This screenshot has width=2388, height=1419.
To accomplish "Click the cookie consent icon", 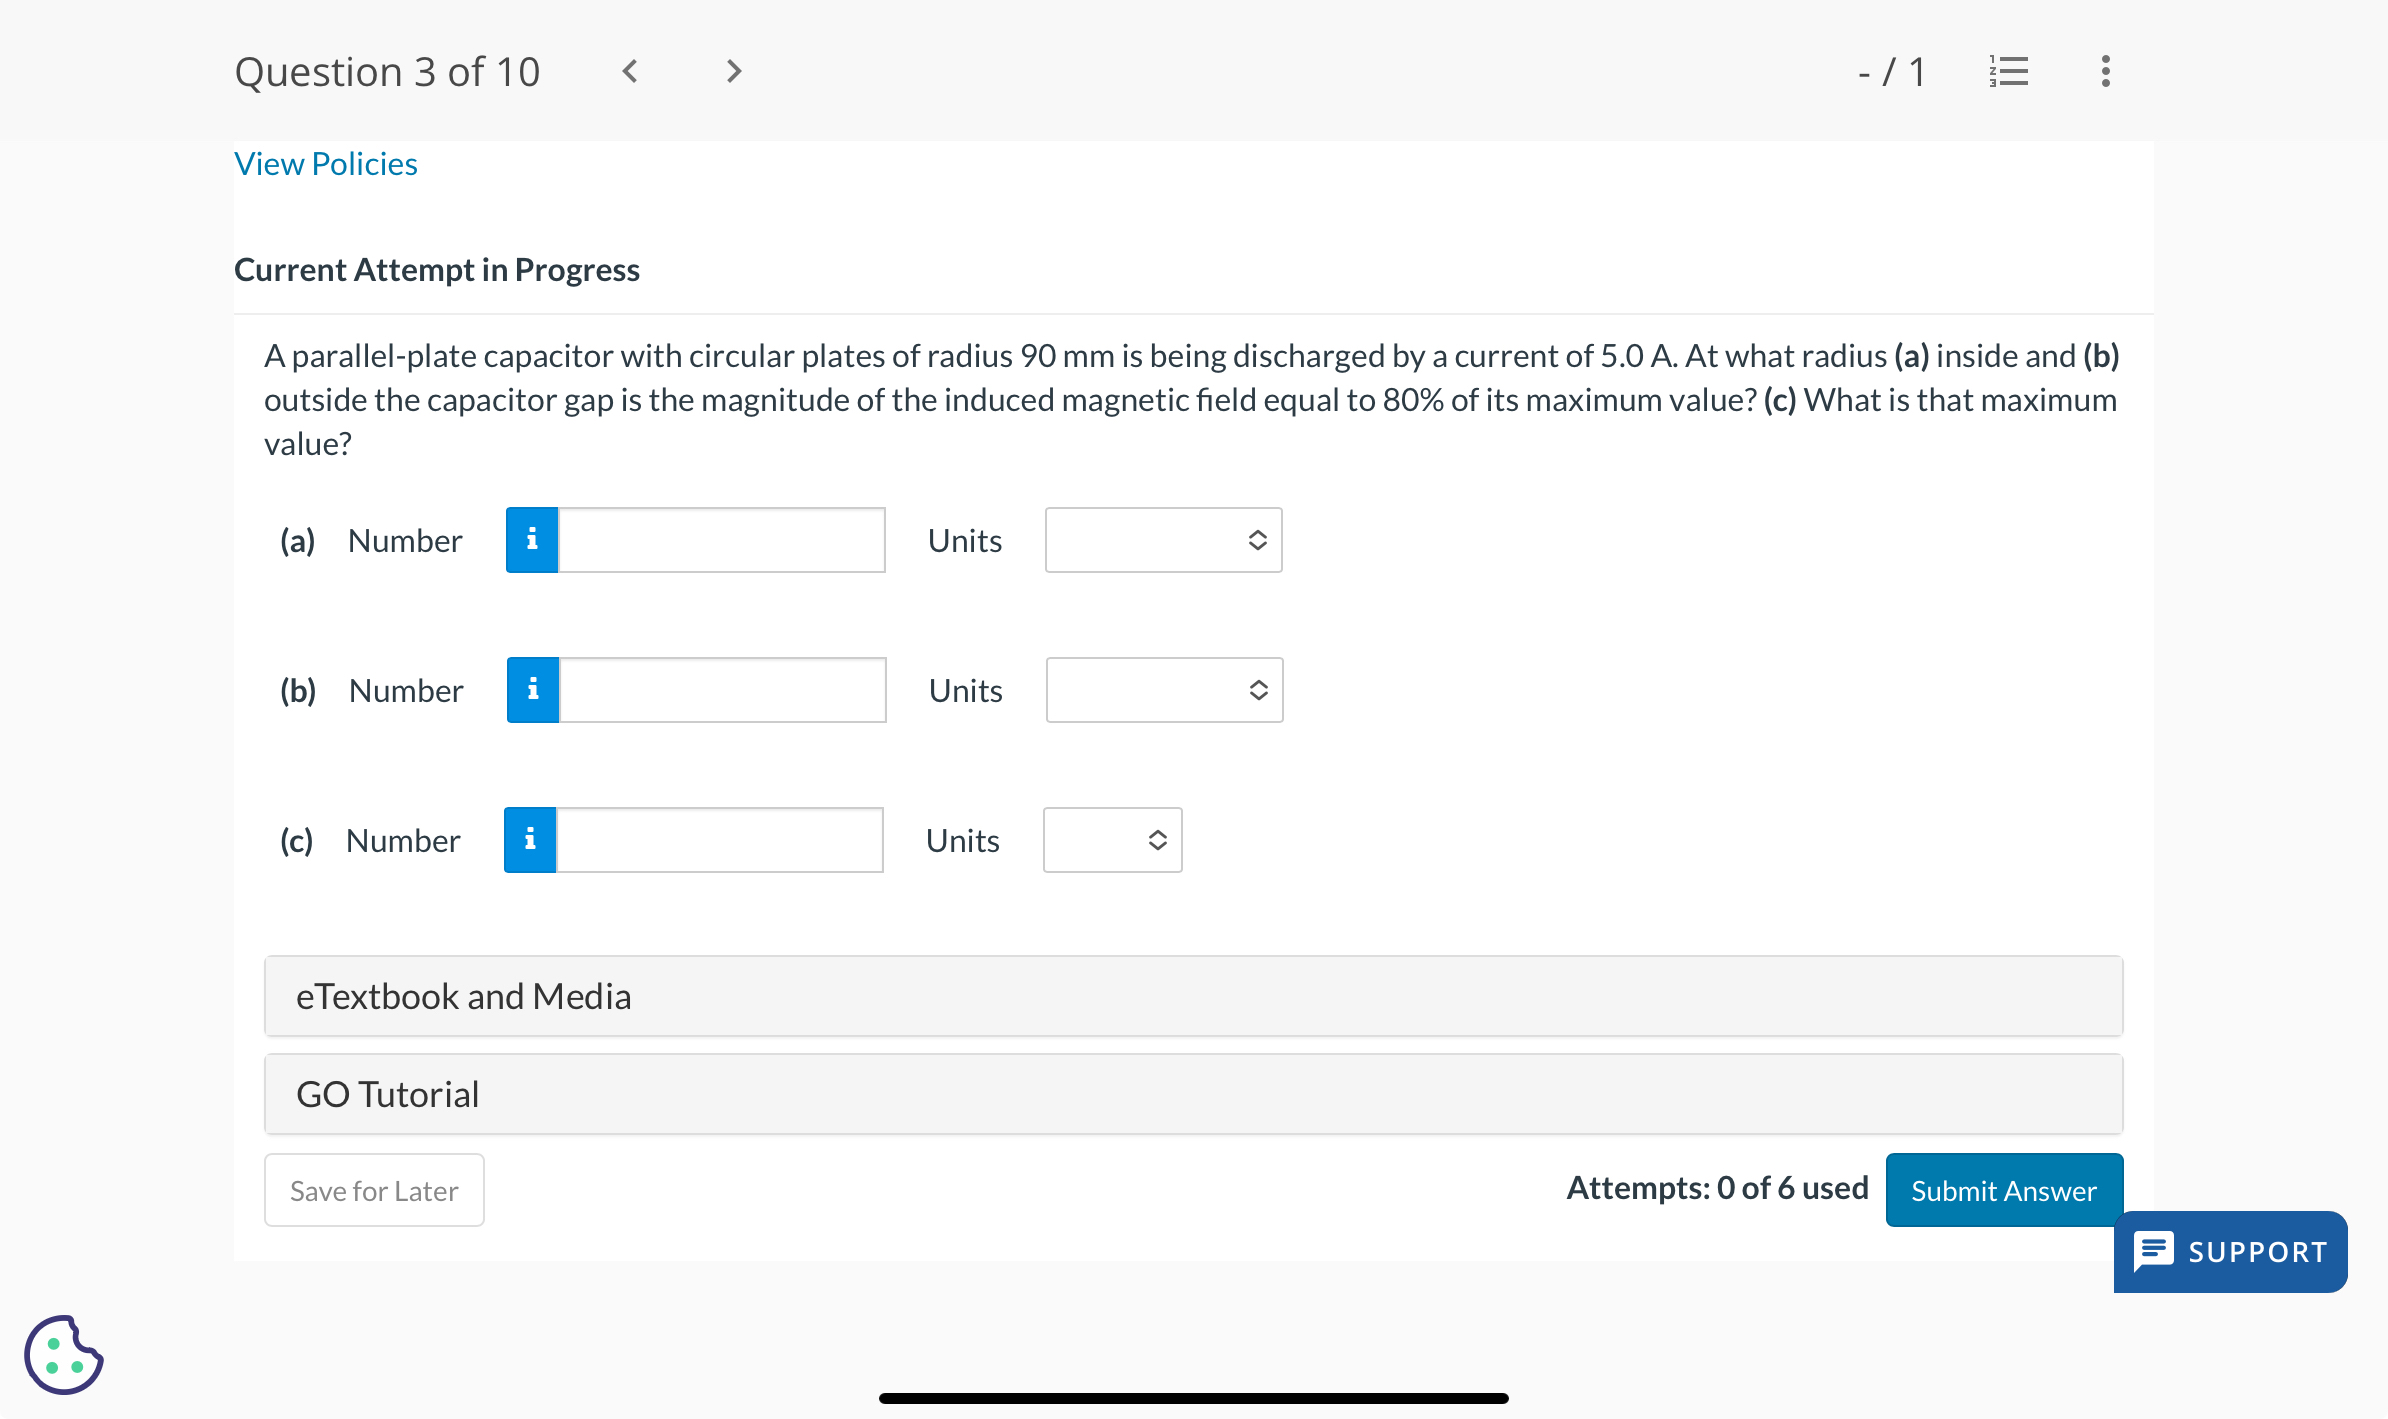I will pyautogui.click(x=62, y=1355).
